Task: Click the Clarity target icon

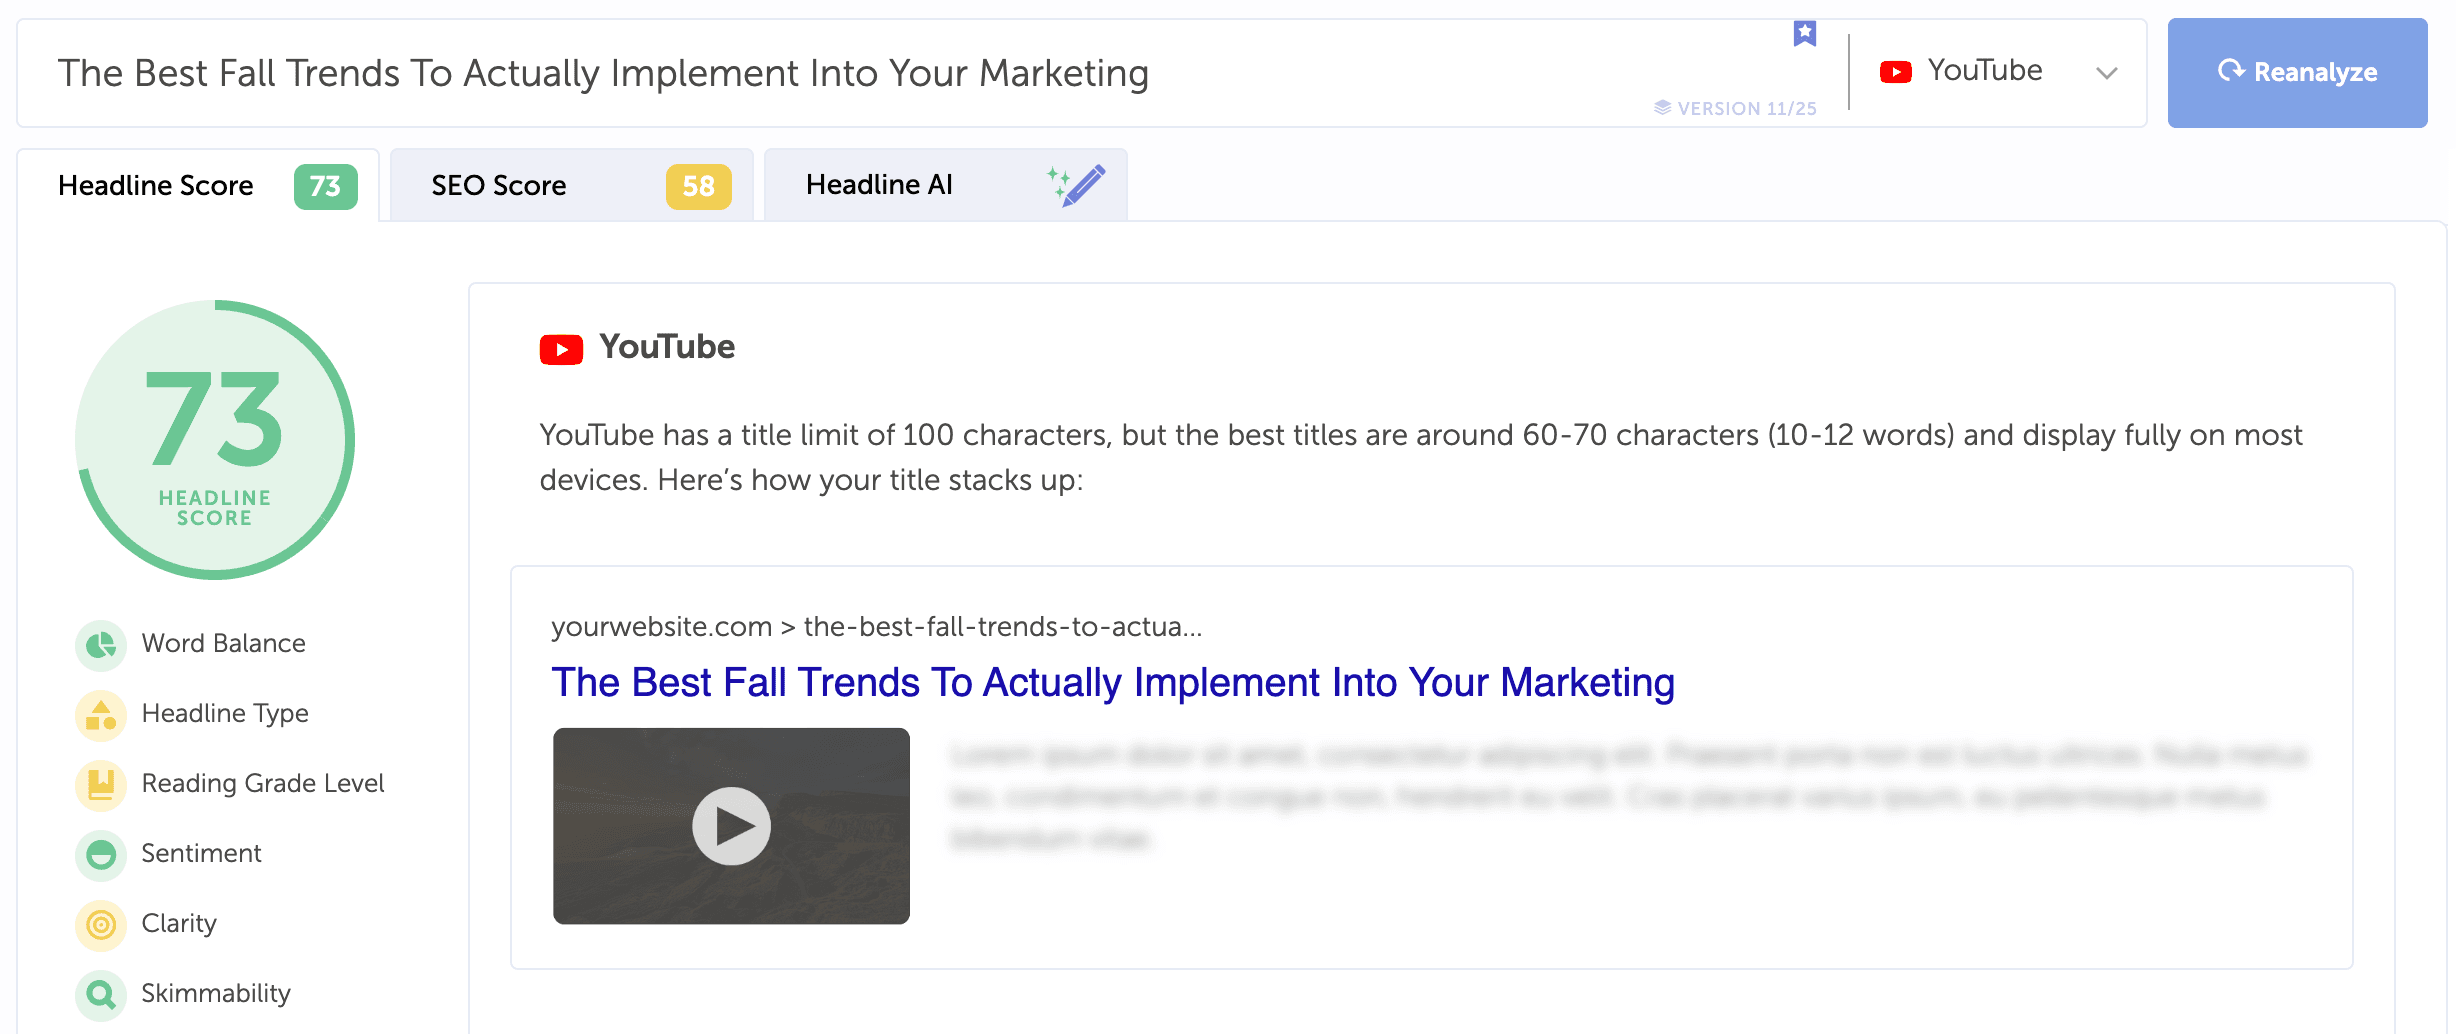Action: tap(101, 925)
